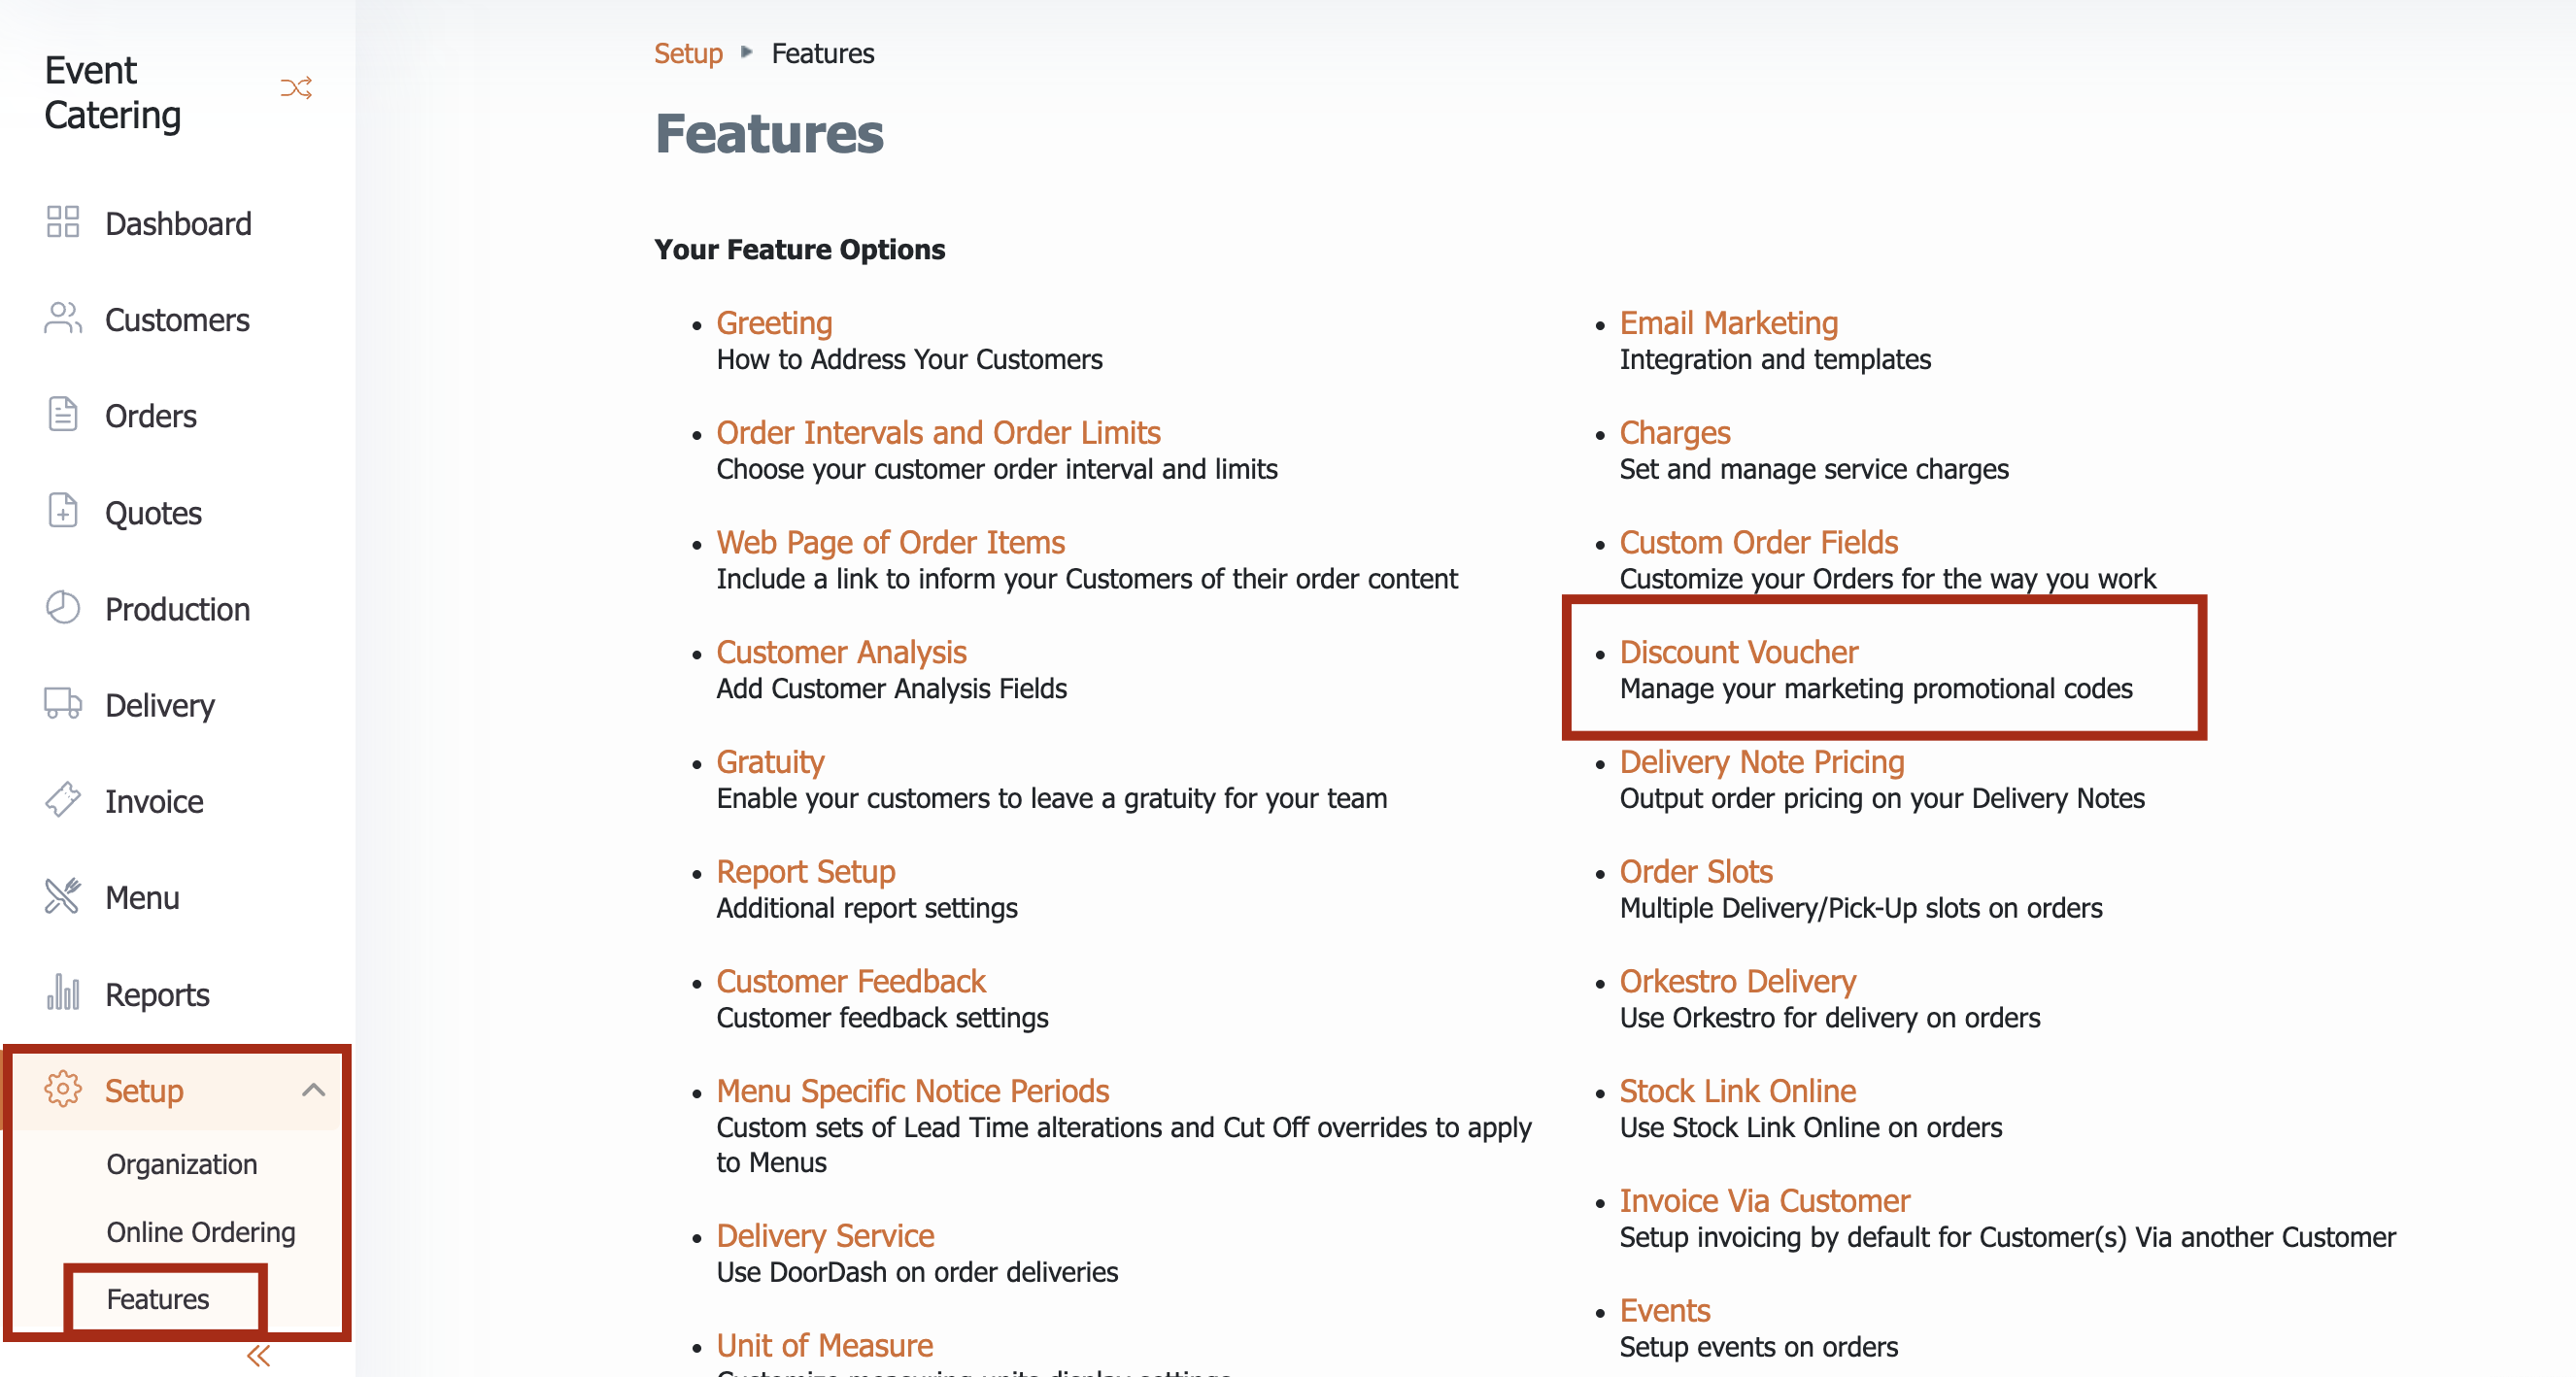The image size is (2576, 1377).
Task: Open Dashboard via its grid icon
Action: pyautogui.click(x=63, y=222)
